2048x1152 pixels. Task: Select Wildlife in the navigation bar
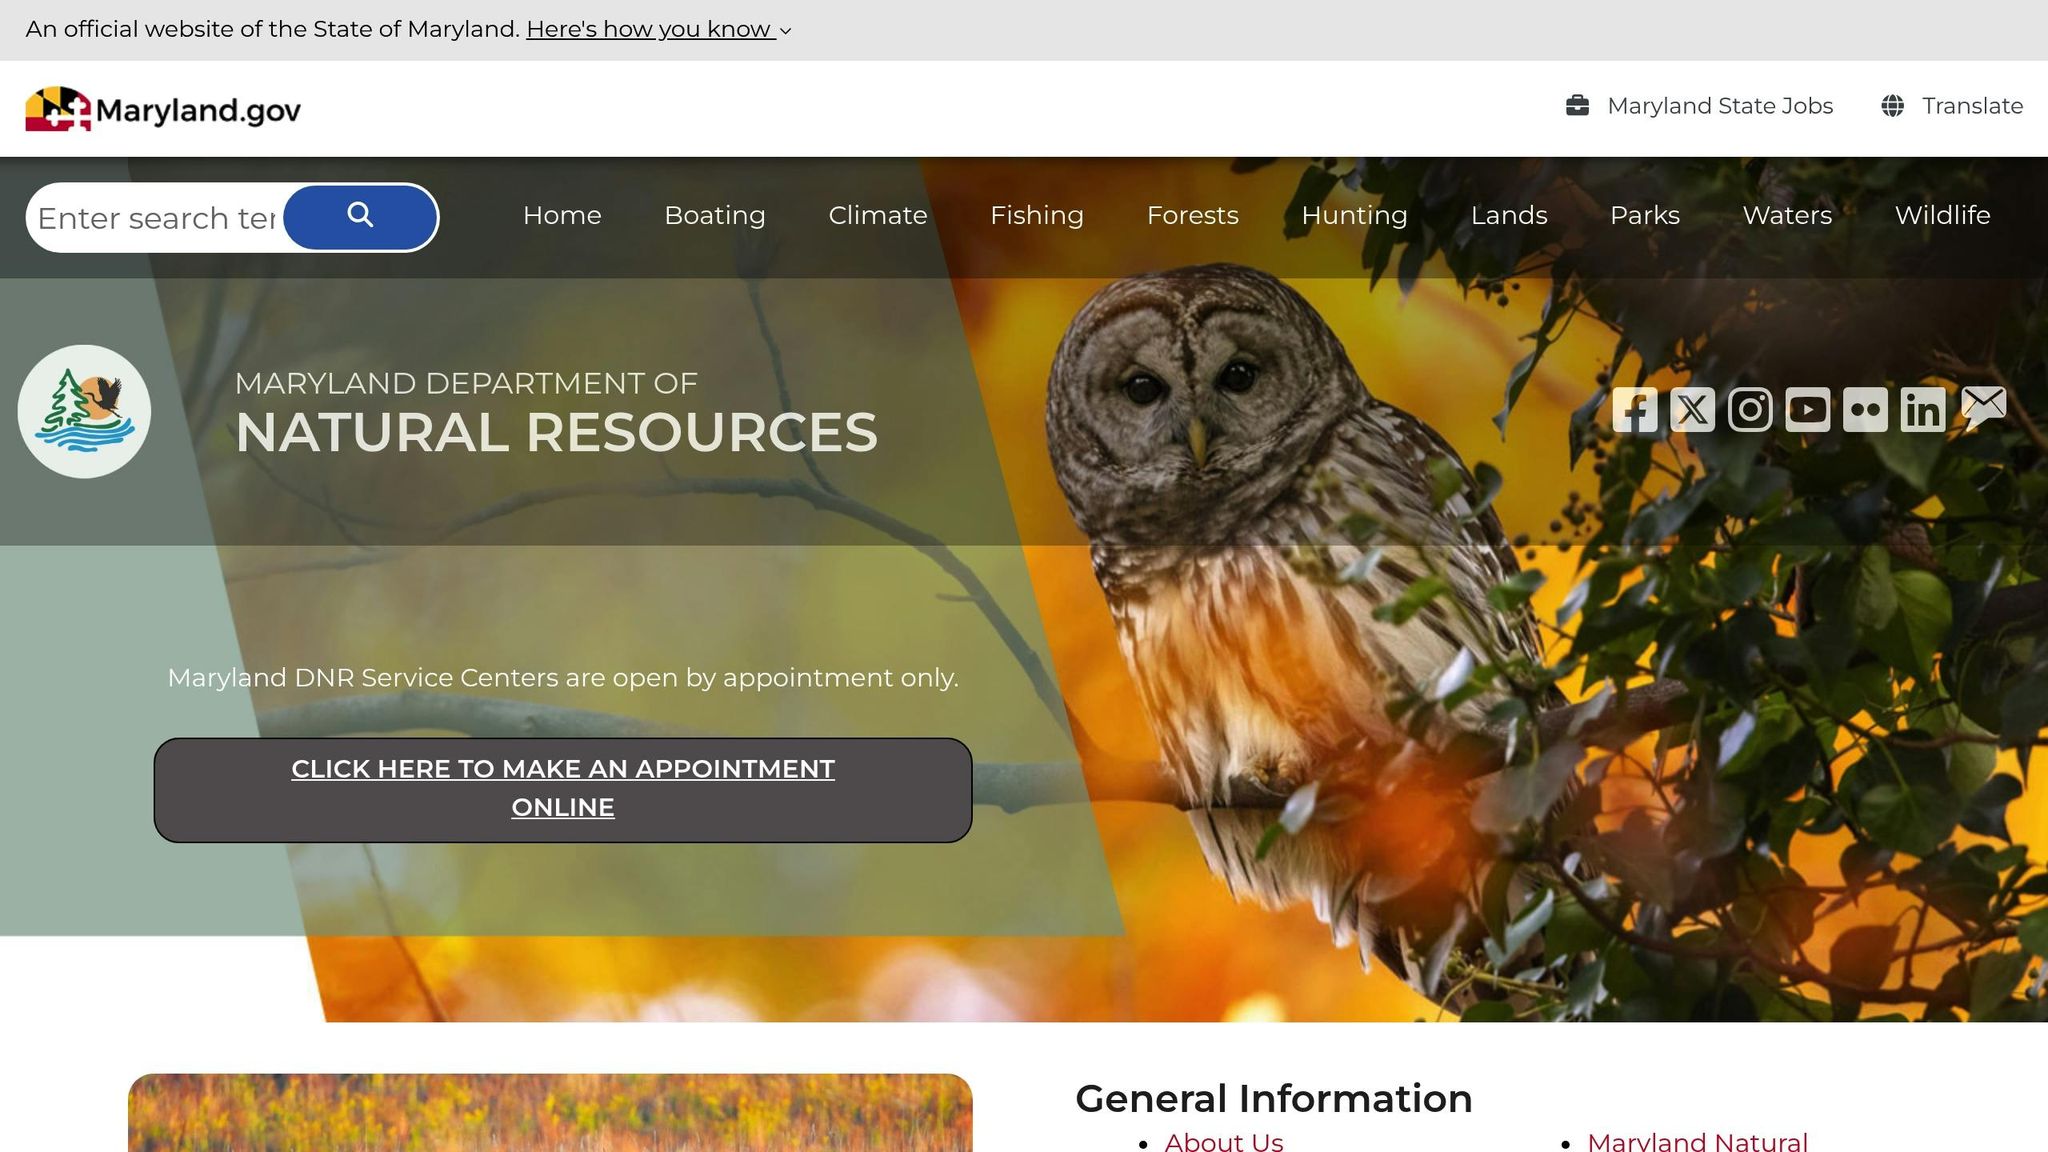click(x=1942, y=215)
